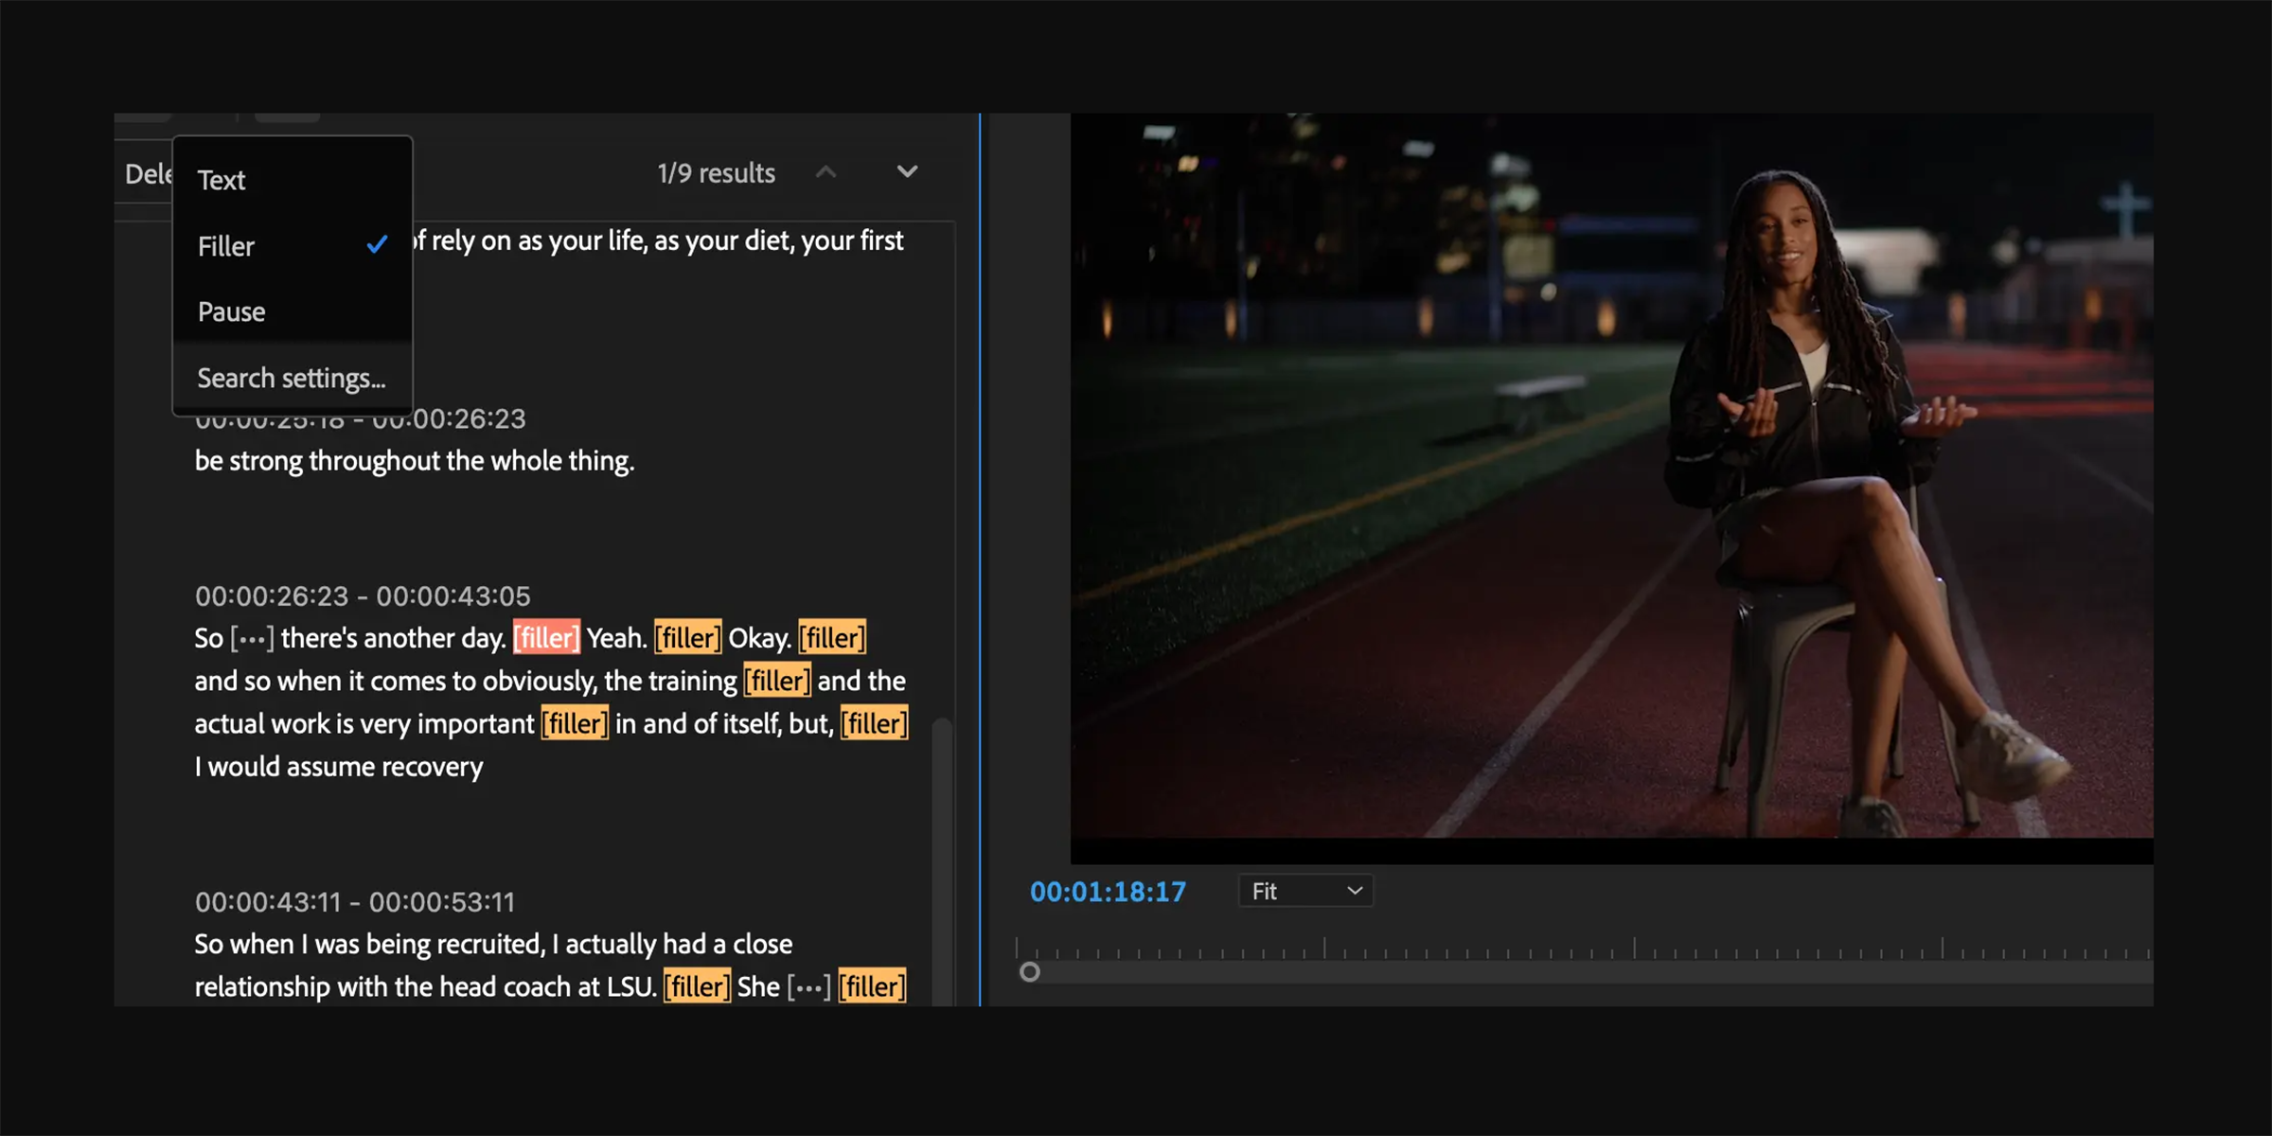This screenshot has width=2272, height=1136.
Task: Select the Filler menu entry
Action: point(226,246)
